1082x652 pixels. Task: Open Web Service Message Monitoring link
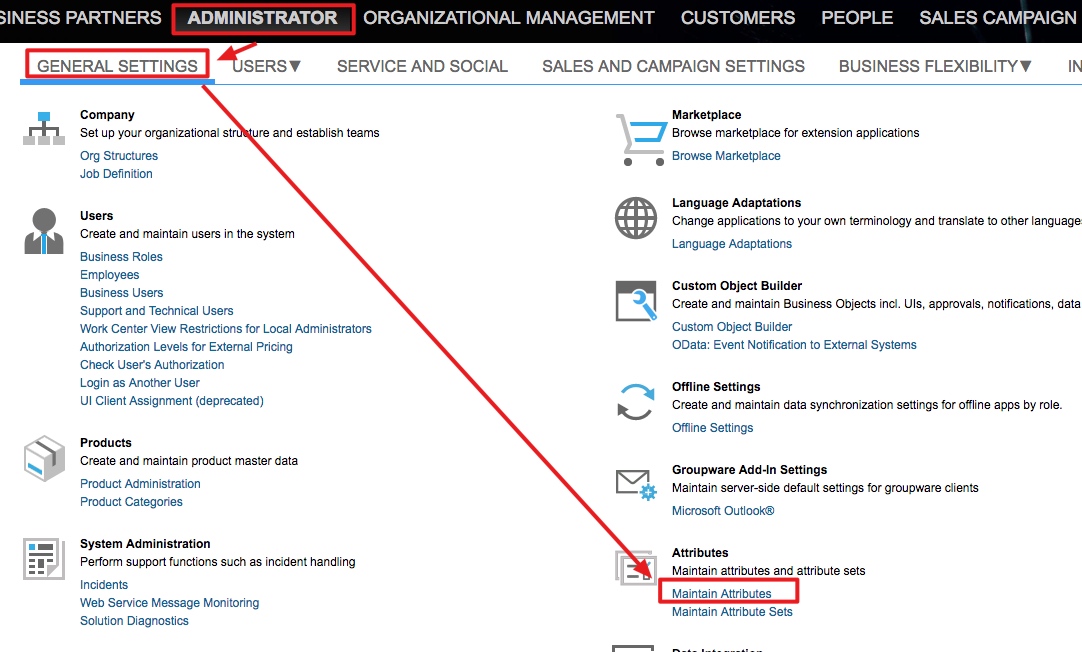tap(170, 602)
